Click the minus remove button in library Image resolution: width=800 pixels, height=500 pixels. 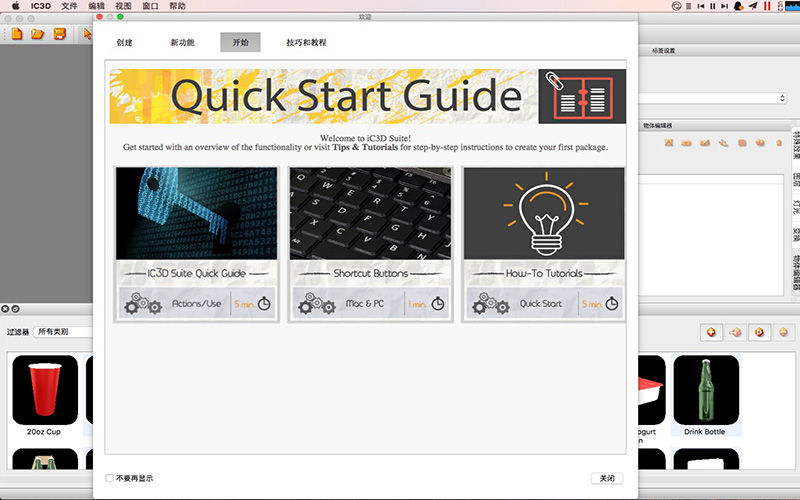(783, 333)
